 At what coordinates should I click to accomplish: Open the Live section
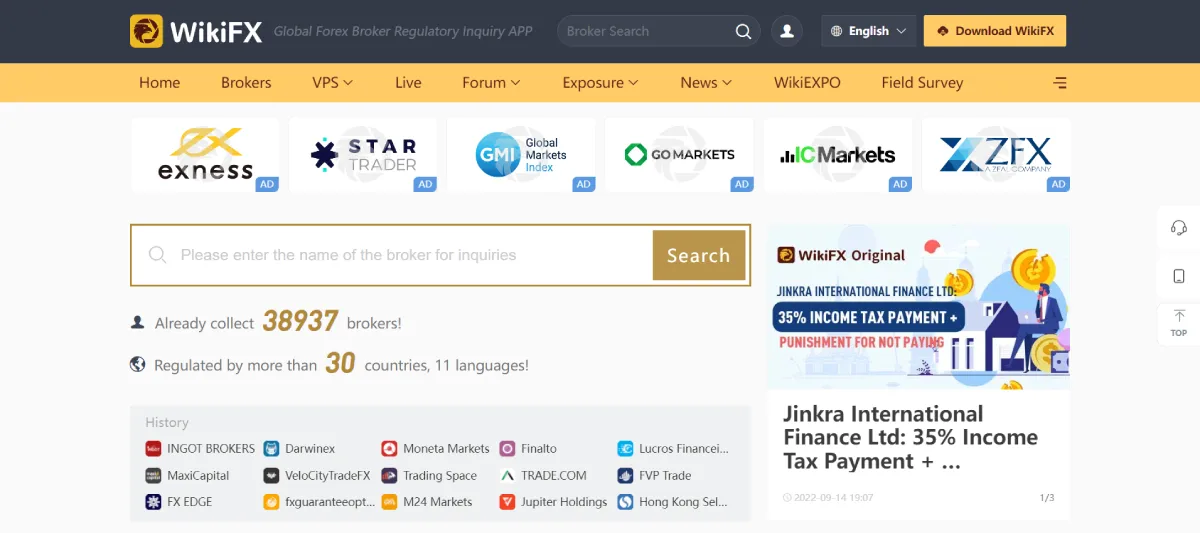click(x=408, y=83)
